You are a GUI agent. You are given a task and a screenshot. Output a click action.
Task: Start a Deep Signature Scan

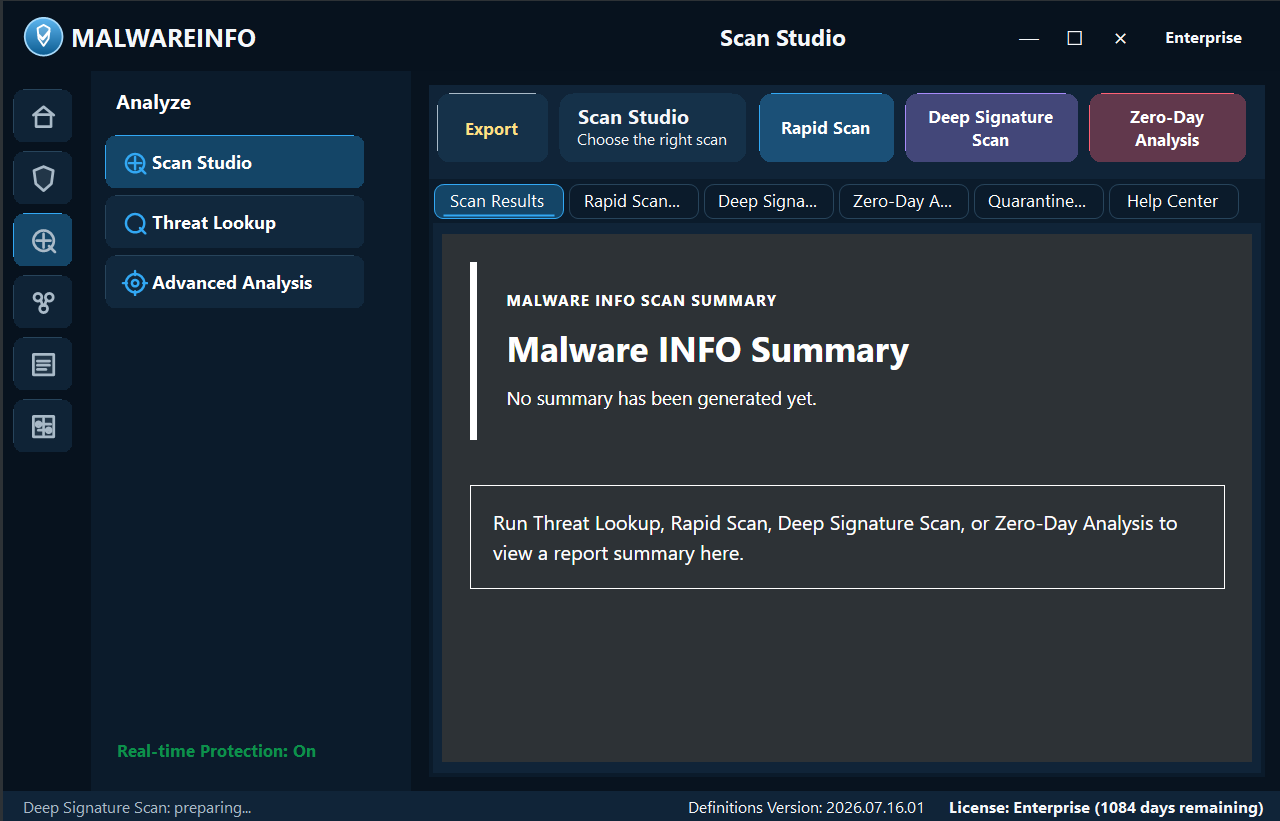[991, 128]
